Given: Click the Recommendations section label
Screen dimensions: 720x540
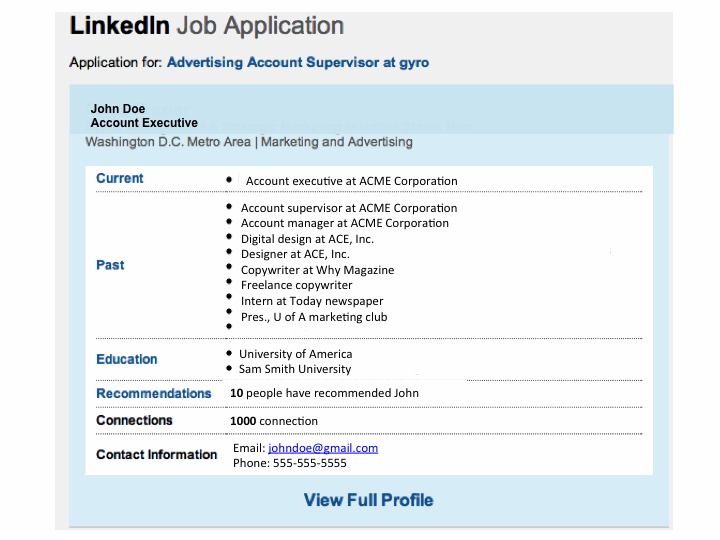Looking at the screenshot, I should pos(153,393).
